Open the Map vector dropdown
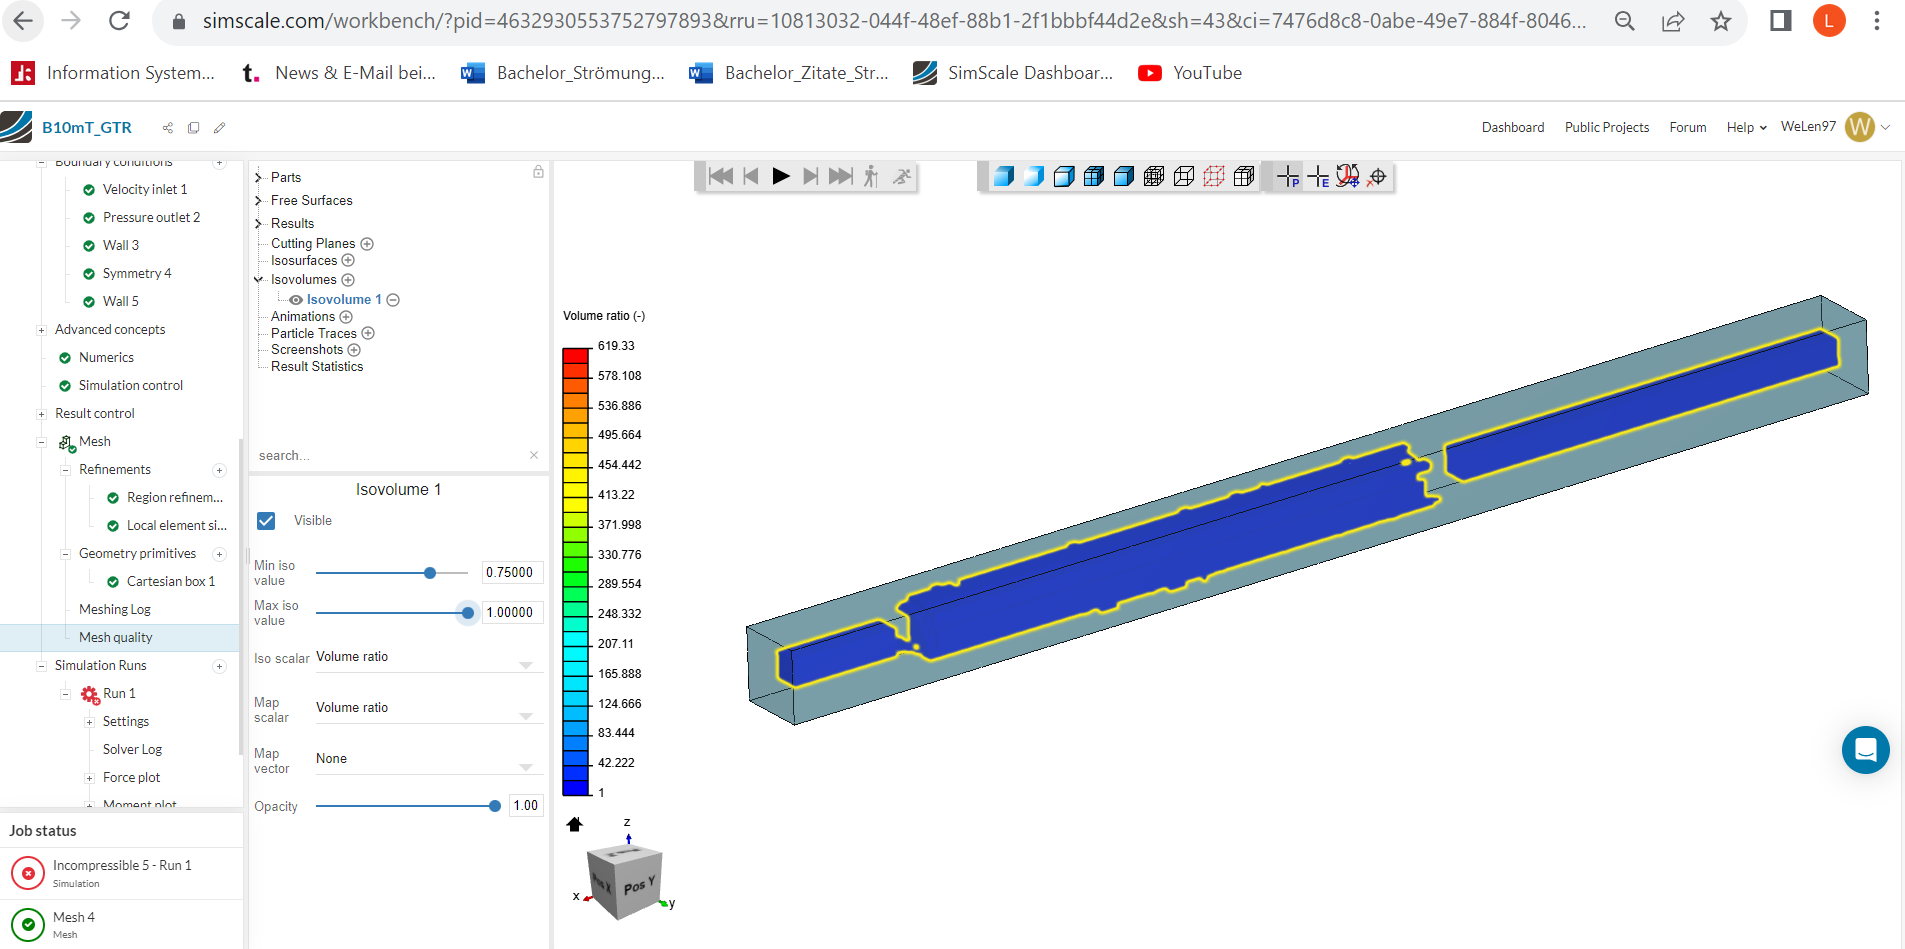Image resolution: width=1905 pixels, height=949 pixels. (x=425, y=762)
